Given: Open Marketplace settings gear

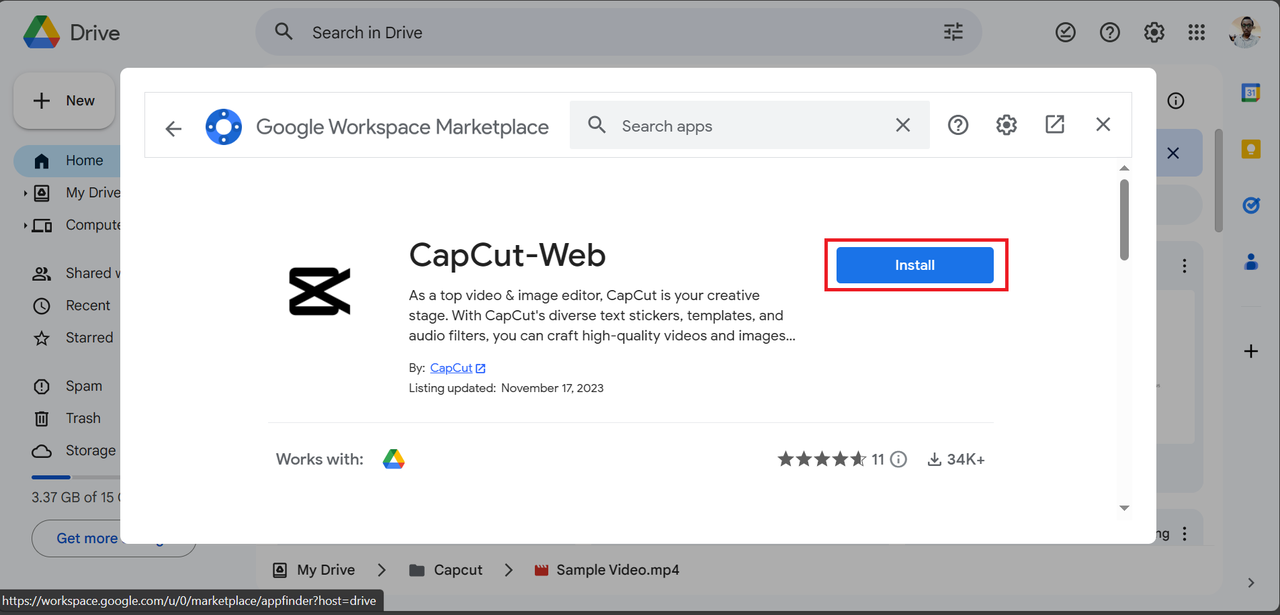Looking at the screenshot, I should click(1007, 125).
